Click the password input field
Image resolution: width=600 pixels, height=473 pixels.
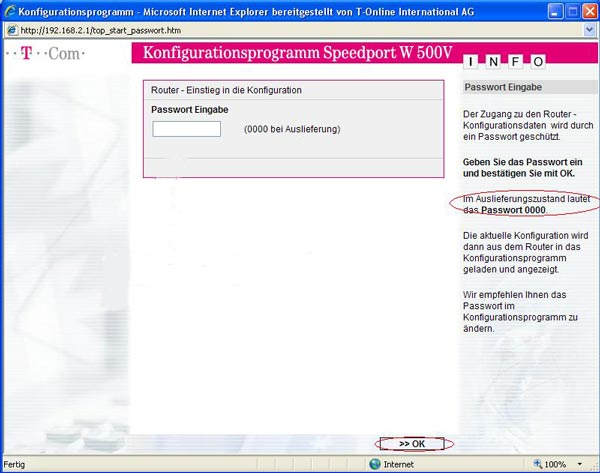[x=186, y=129]
